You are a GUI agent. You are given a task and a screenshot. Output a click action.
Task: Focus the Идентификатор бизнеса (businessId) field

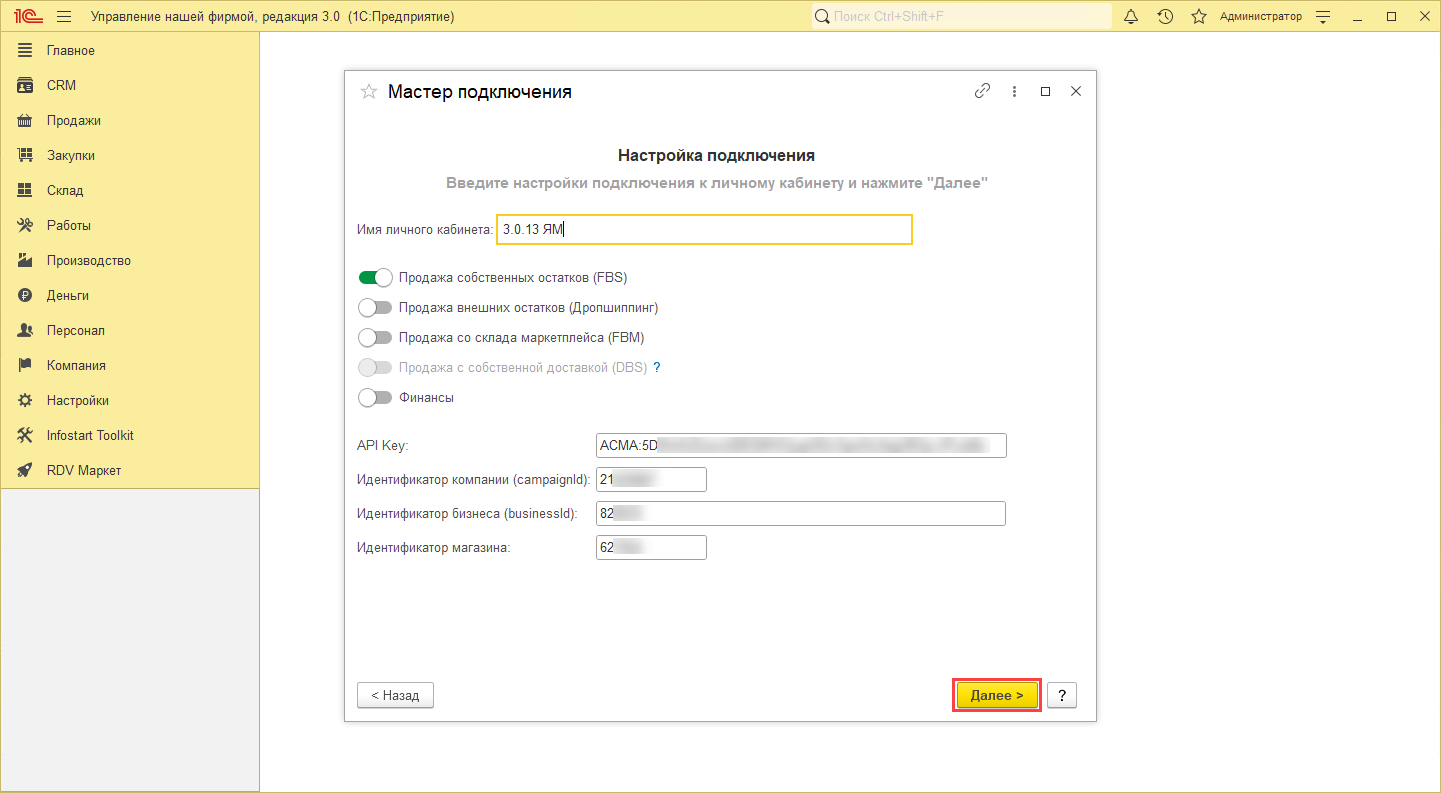pos(801,513)
